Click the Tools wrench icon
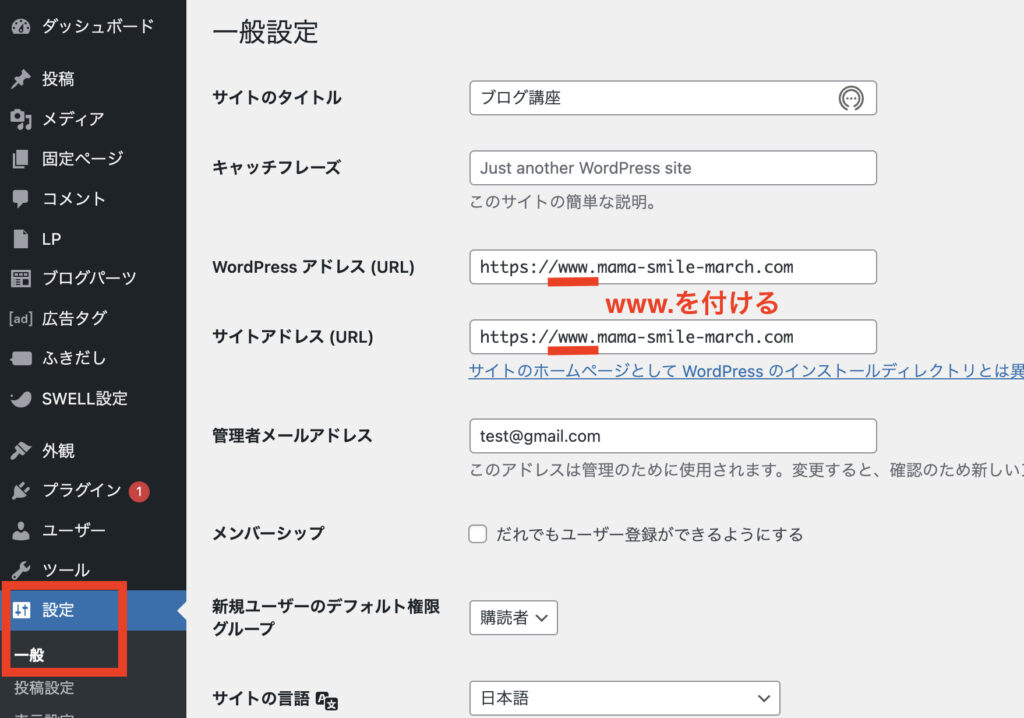Screen dimensions: 1024x718 tap(21, 571)
